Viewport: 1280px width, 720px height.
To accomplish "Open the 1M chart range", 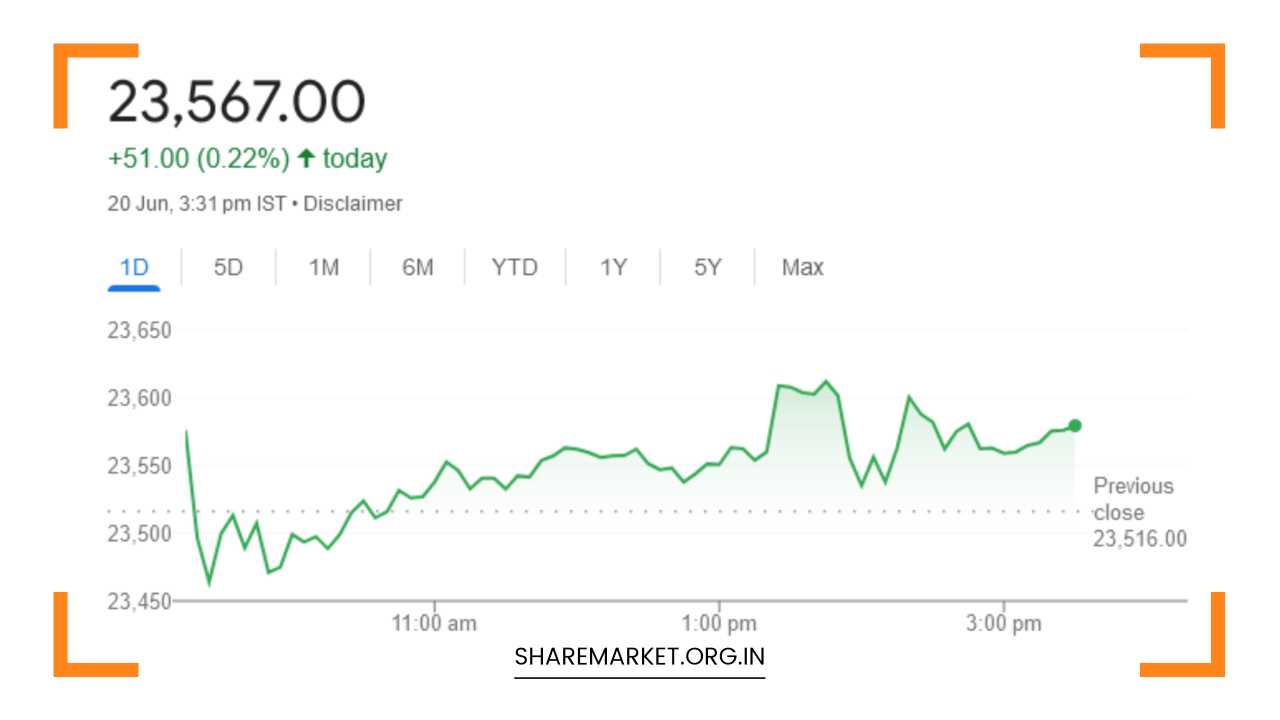I will coord(322,267).
